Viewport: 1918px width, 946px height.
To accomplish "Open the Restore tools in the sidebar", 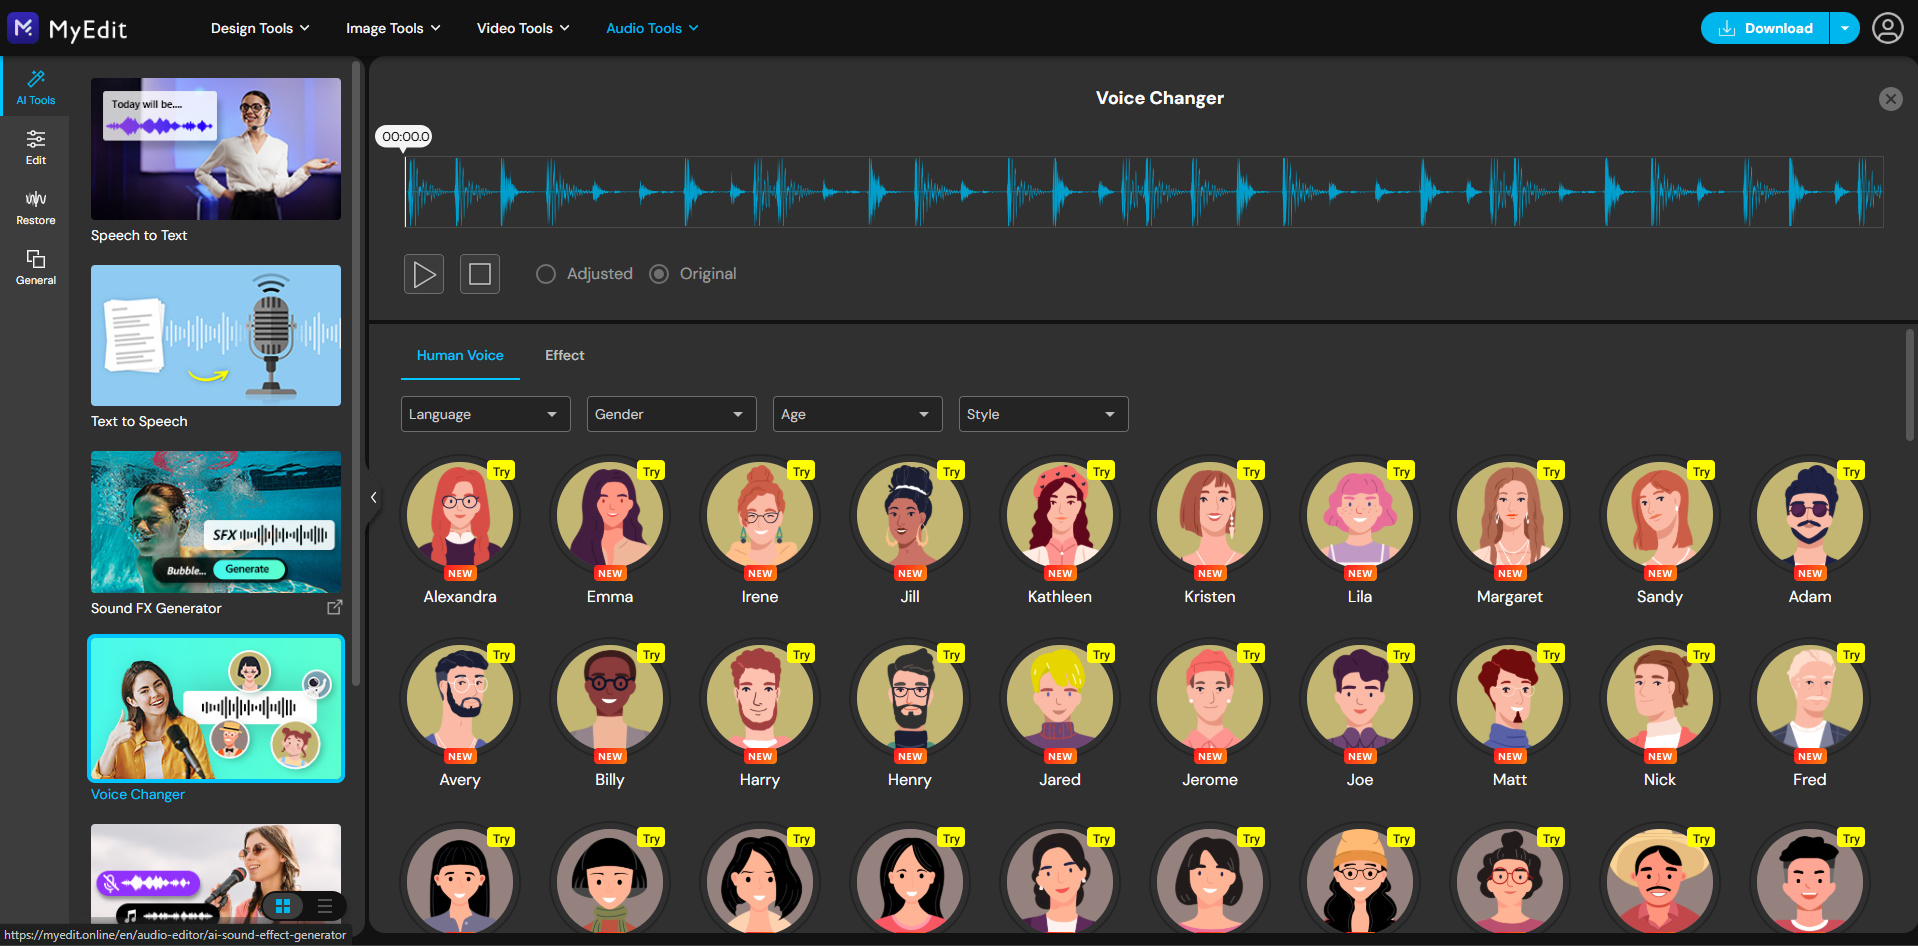I will (x=35, y=206).
